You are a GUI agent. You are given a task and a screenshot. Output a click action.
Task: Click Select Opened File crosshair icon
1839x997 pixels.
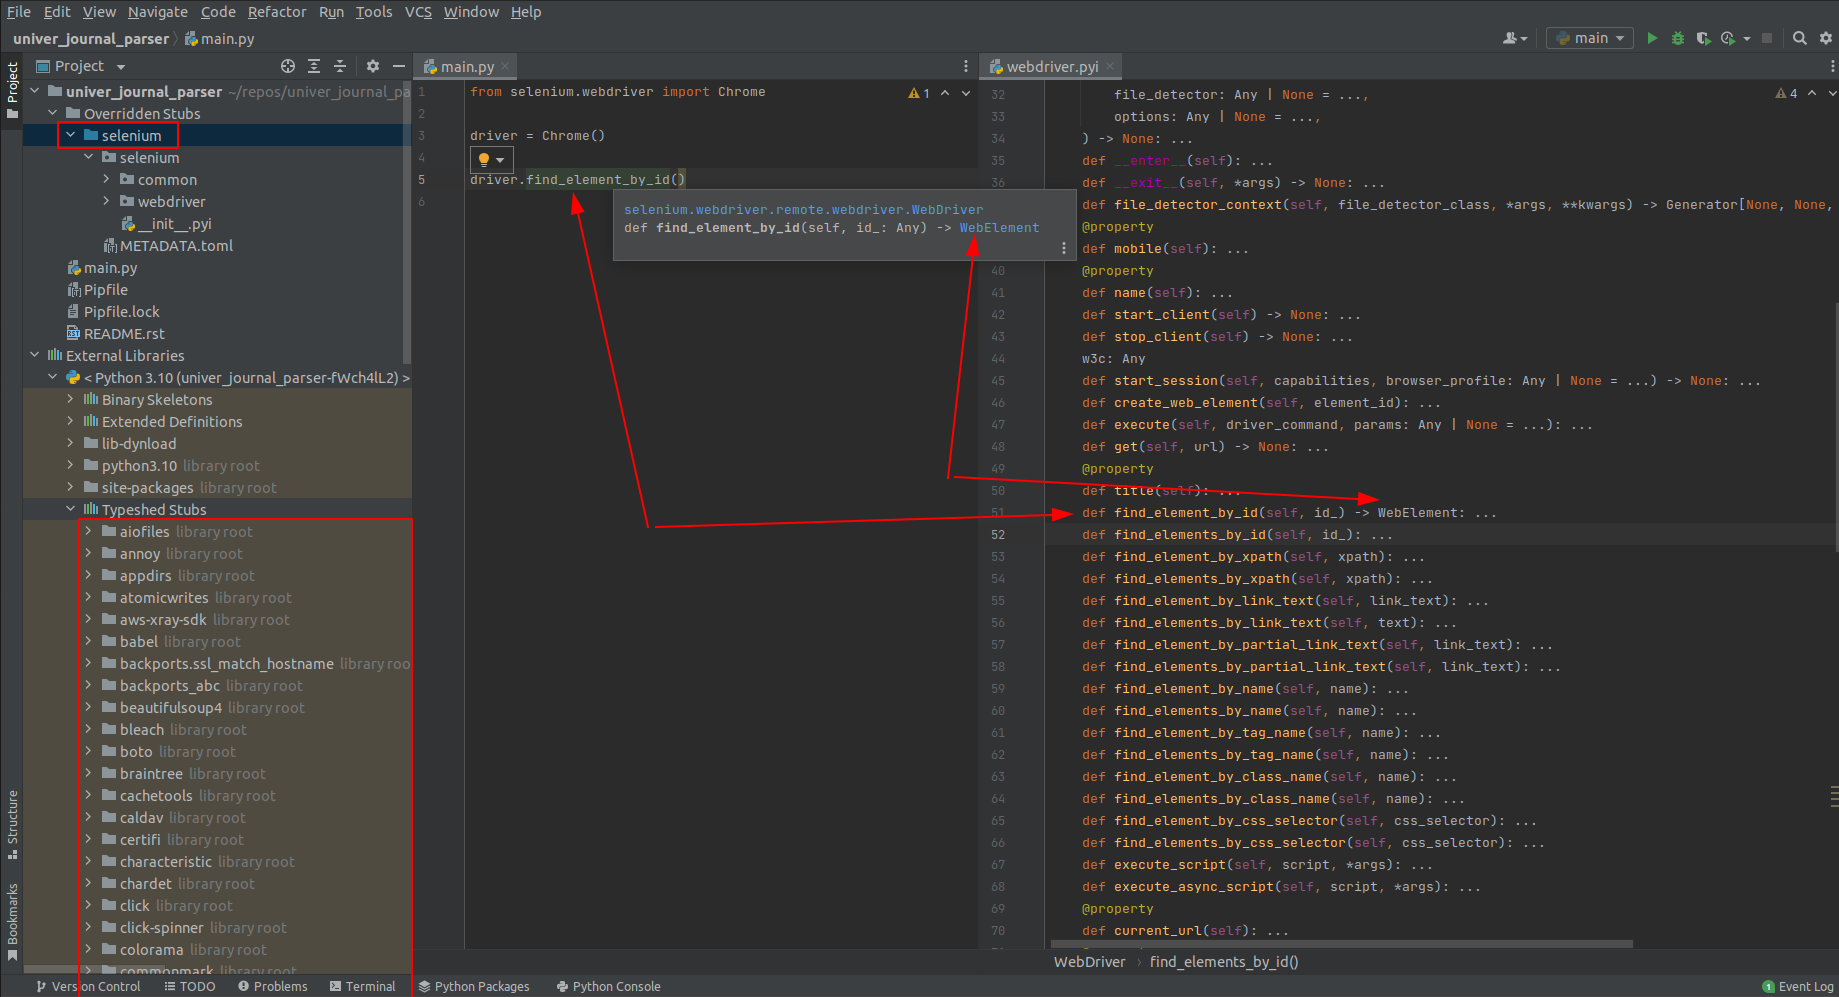288,66
